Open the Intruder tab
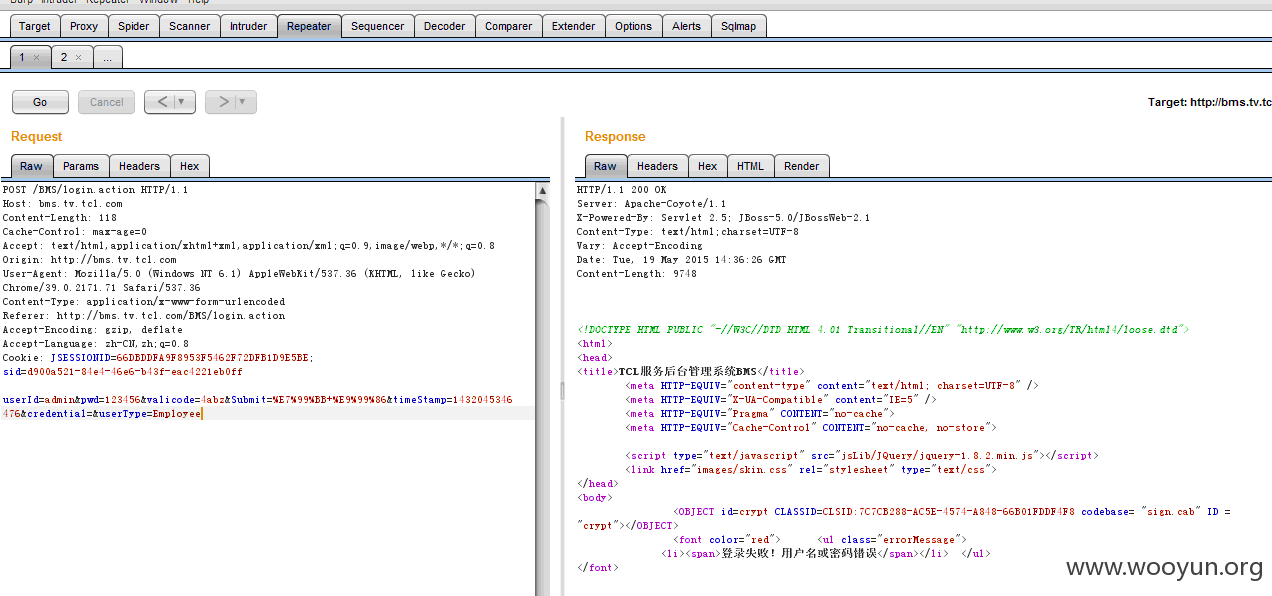 pos(249,26)
